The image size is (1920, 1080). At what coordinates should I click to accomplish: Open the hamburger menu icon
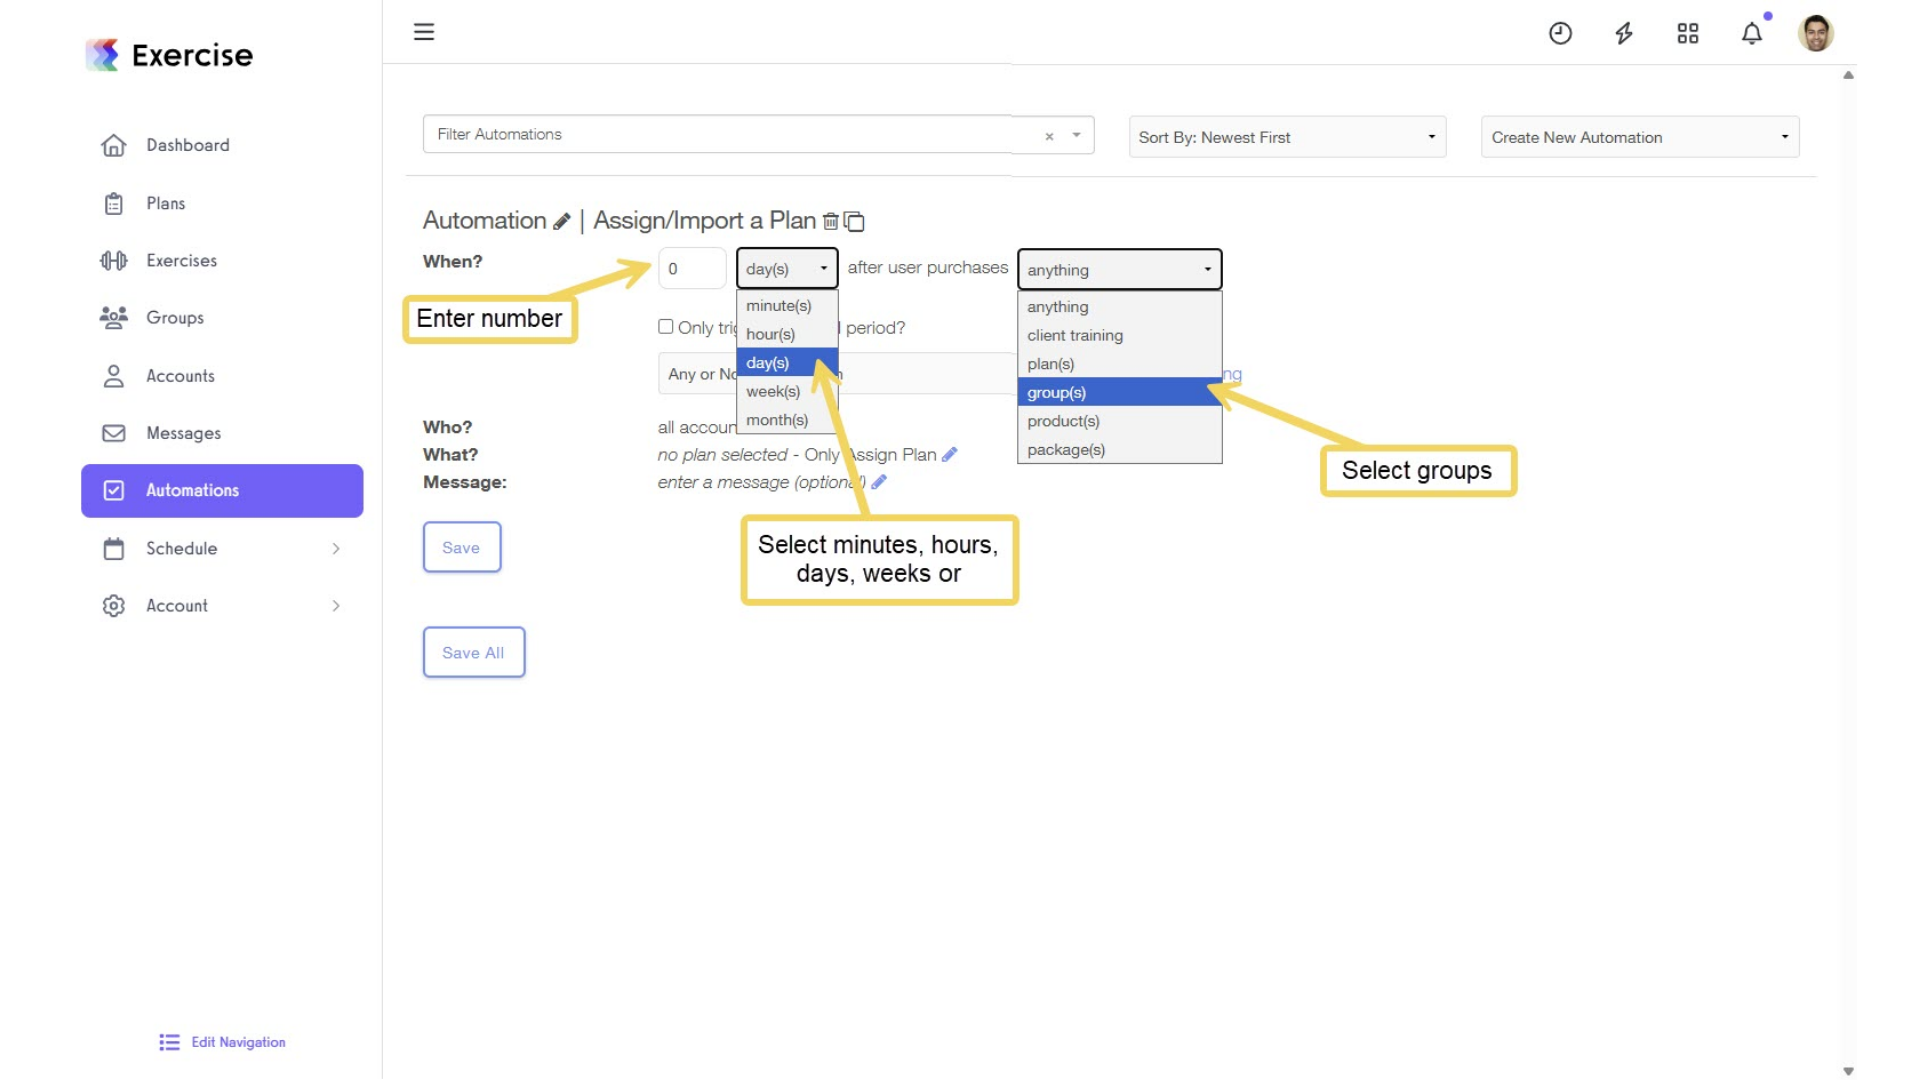(424, 32)
